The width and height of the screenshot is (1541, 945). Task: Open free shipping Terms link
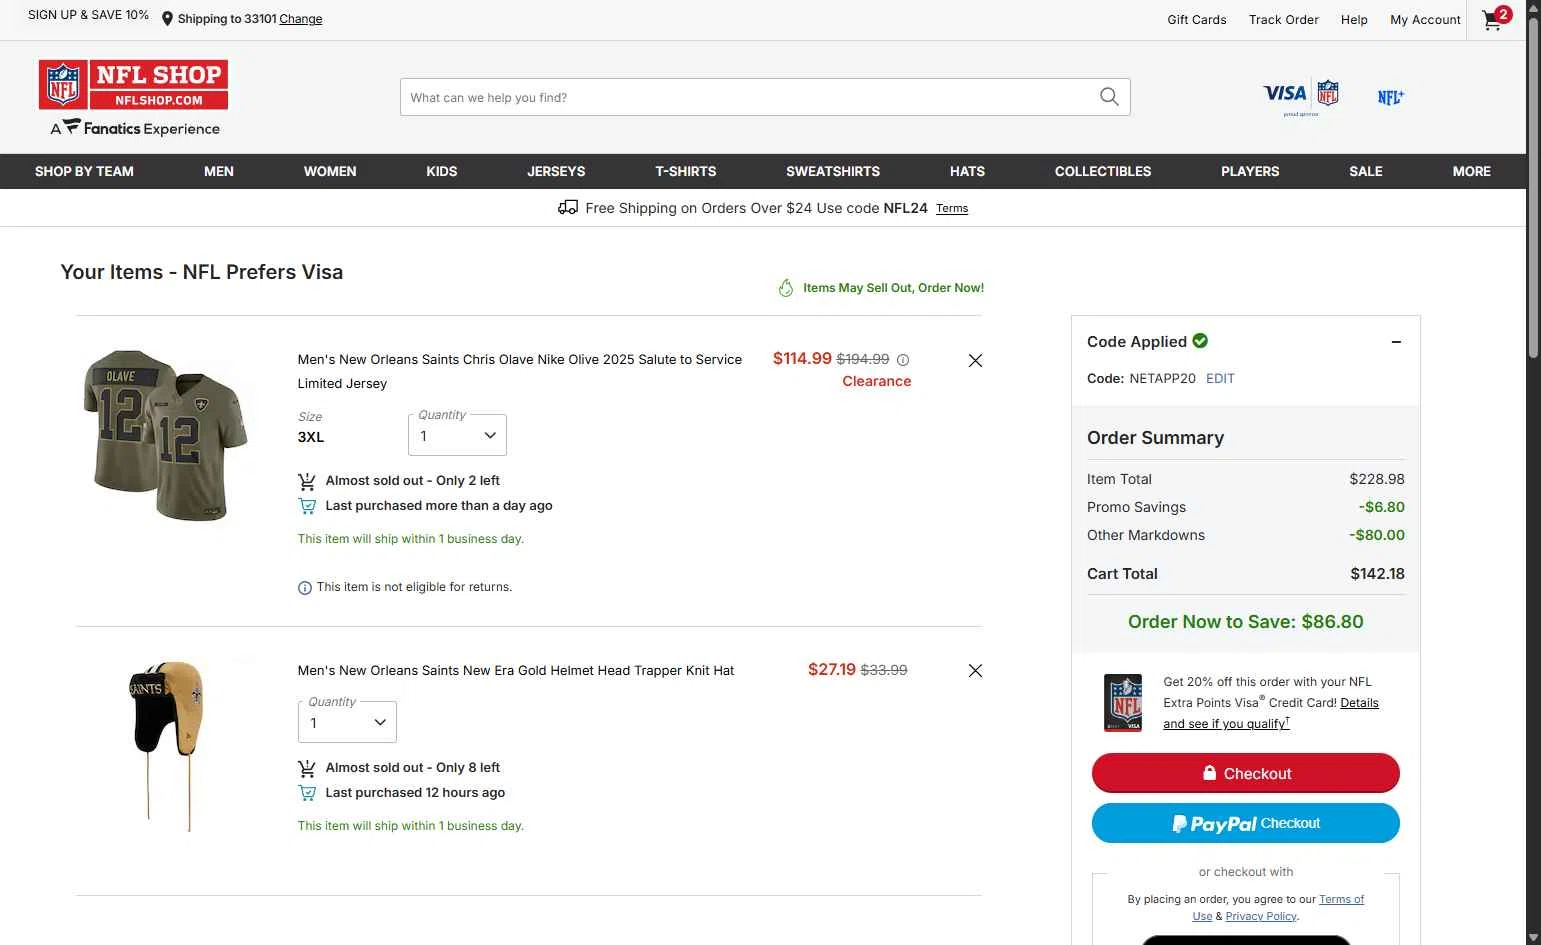tap(952, 209)
